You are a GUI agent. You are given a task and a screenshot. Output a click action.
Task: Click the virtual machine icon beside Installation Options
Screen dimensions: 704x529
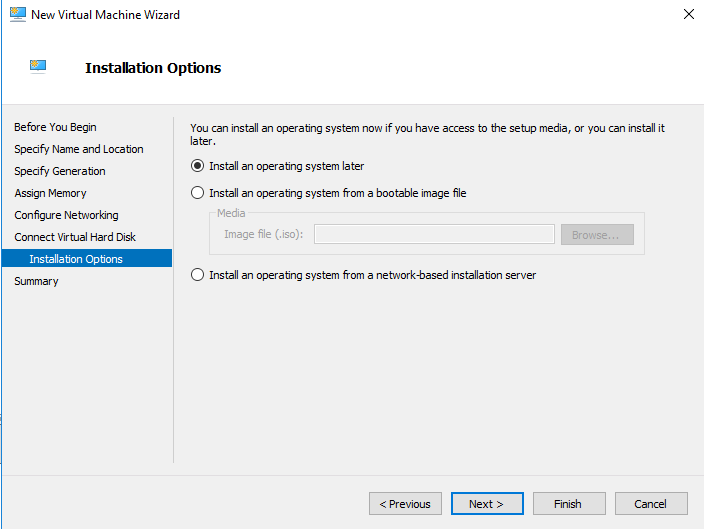point(38,66)
